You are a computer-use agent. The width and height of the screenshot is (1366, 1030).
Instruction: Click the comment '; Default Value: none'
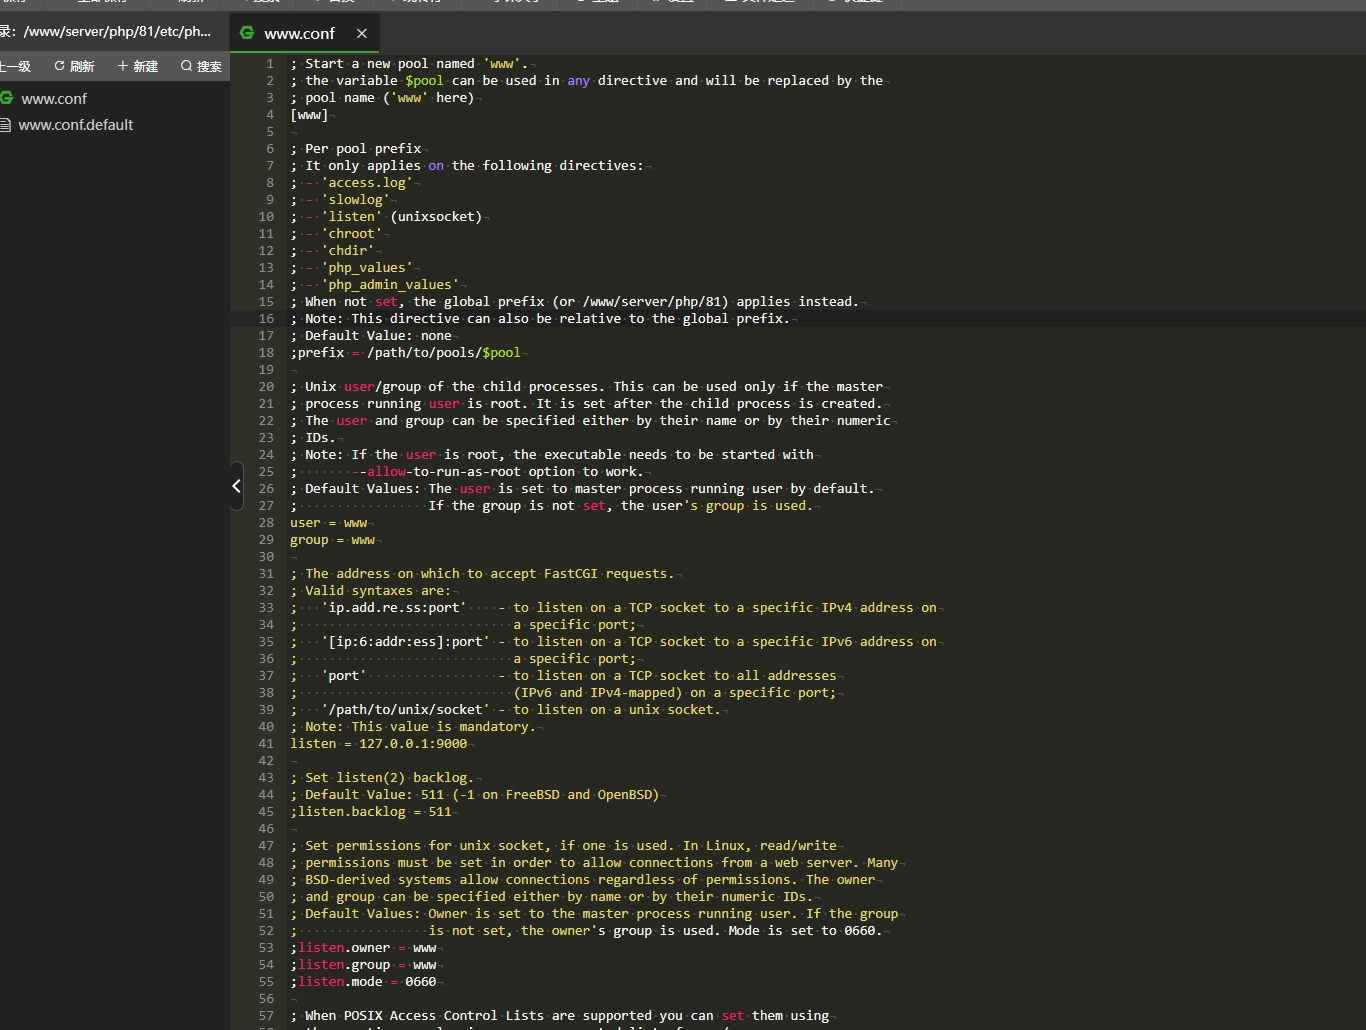(x=371, y=336)
